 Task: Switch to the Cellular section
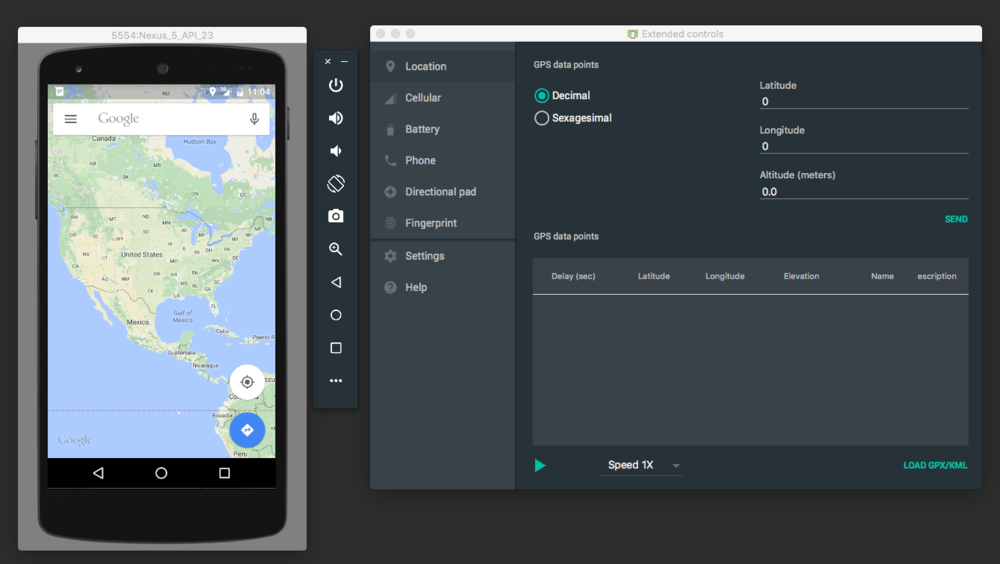[423, 98]
